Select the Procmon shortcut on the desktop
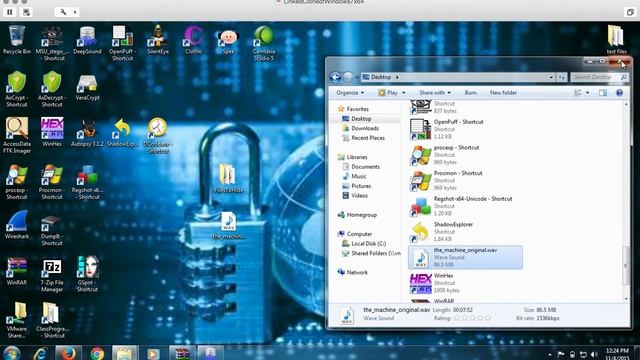 point(52,182)
